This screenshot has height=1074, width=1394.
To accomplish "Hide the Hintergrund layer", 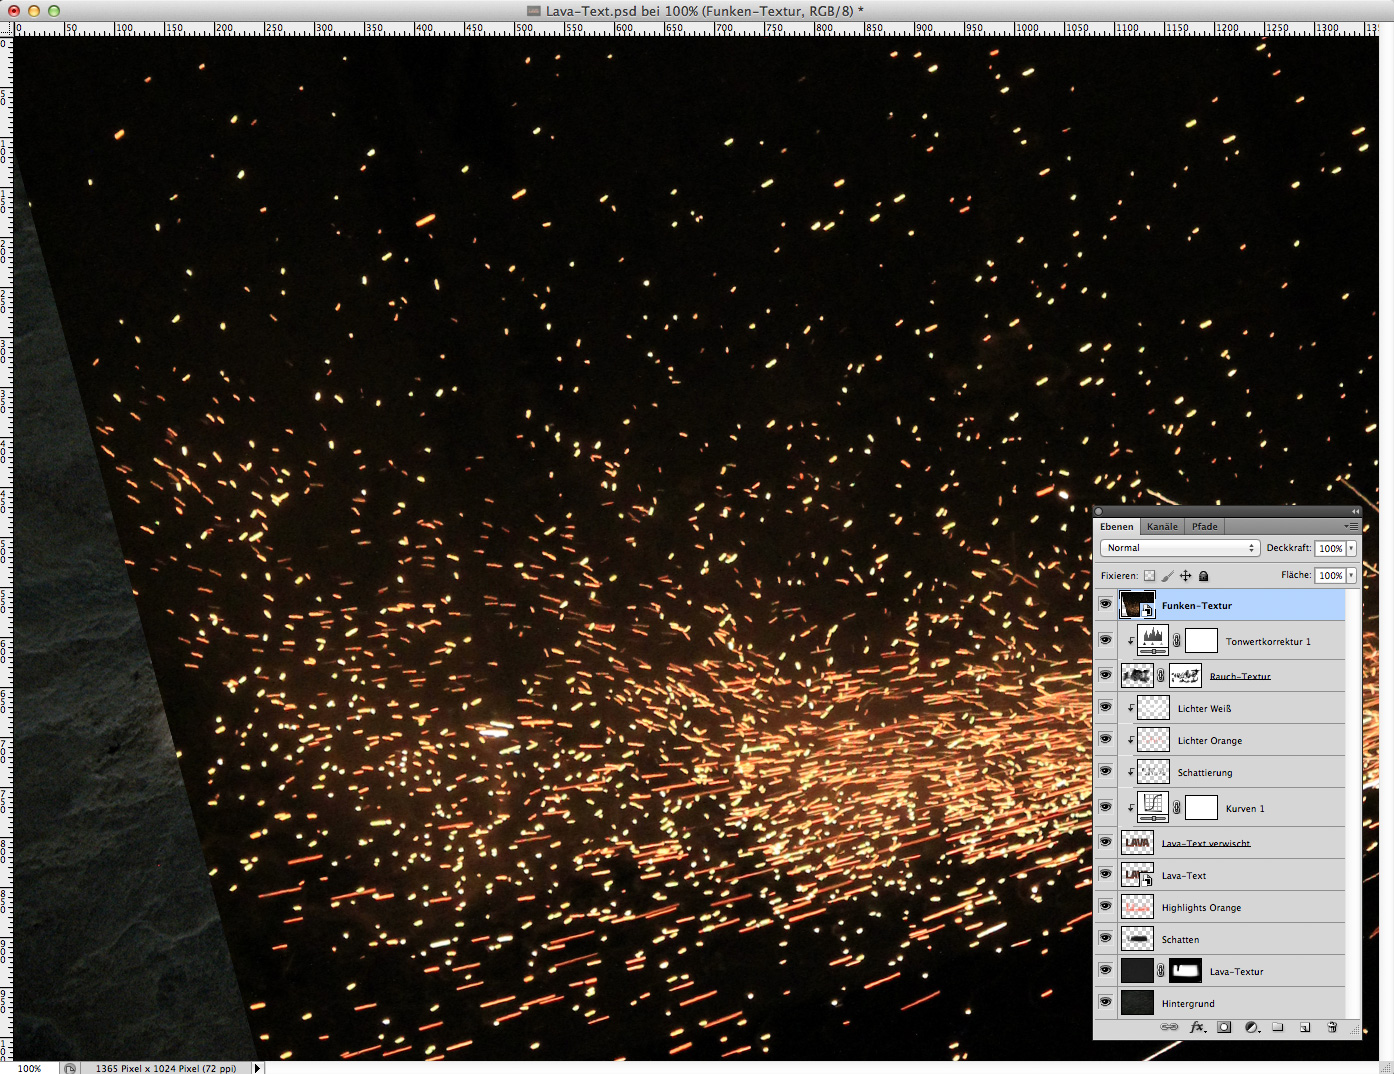I will tap(1105, 1002).
